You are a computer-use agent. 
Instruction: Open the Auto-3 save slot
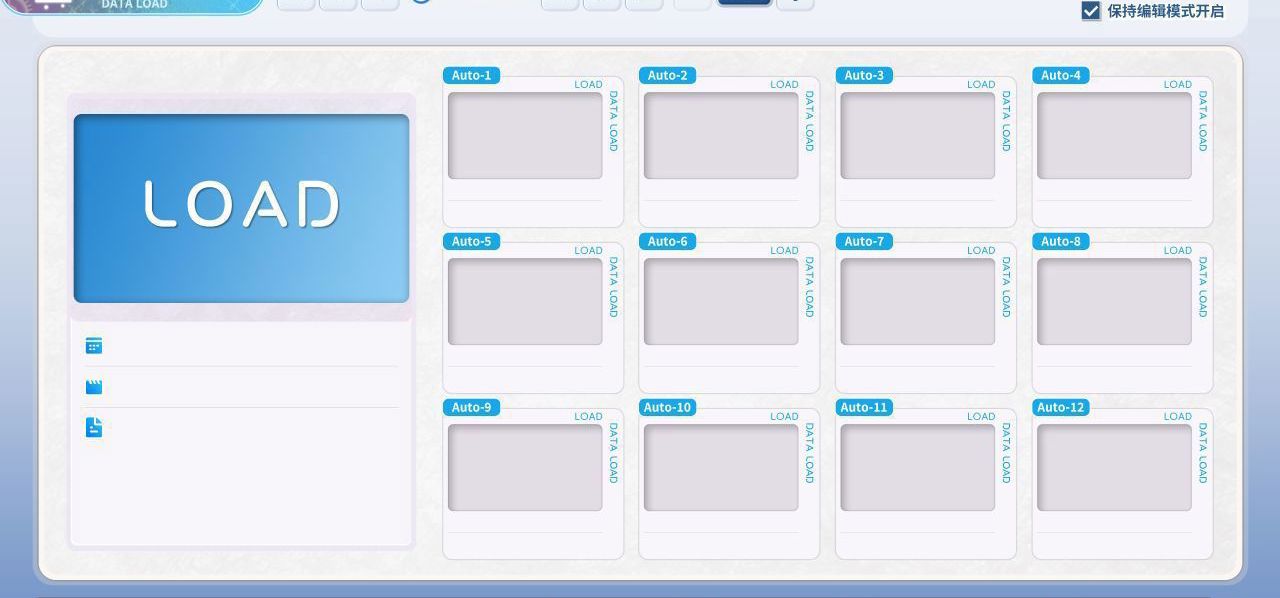(926, 152)
